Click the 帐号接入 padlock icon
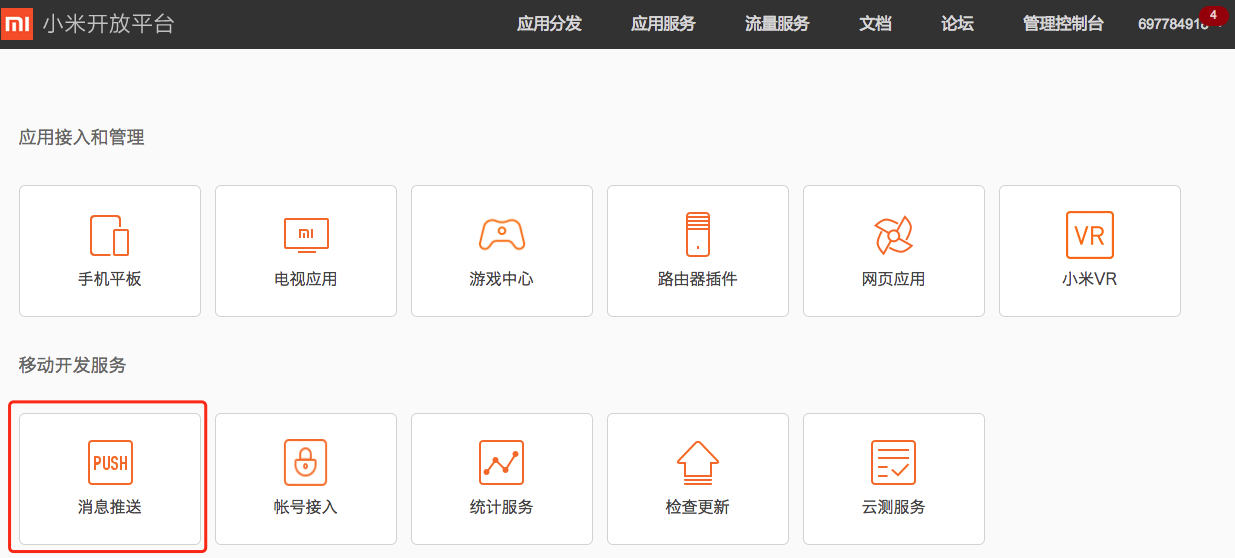 click(x=306, y=462)
